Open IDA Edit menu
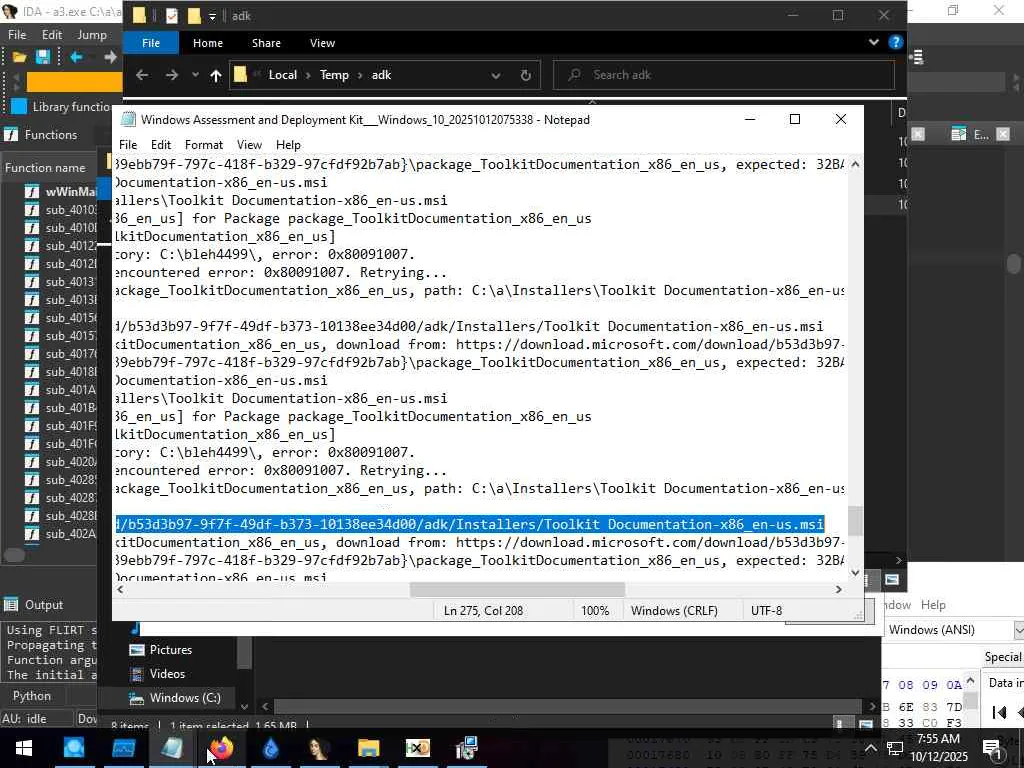The image size is (1024, 768). coord(52,35)
